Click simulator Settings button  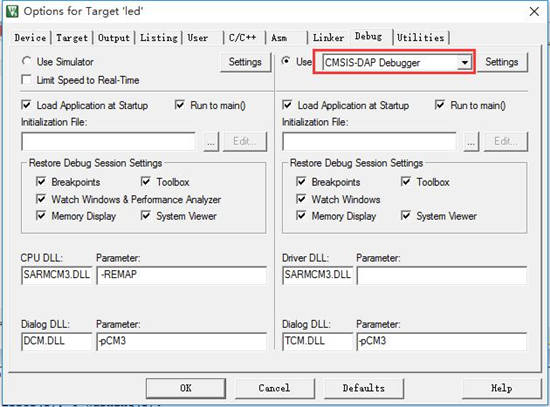point(245,62)
